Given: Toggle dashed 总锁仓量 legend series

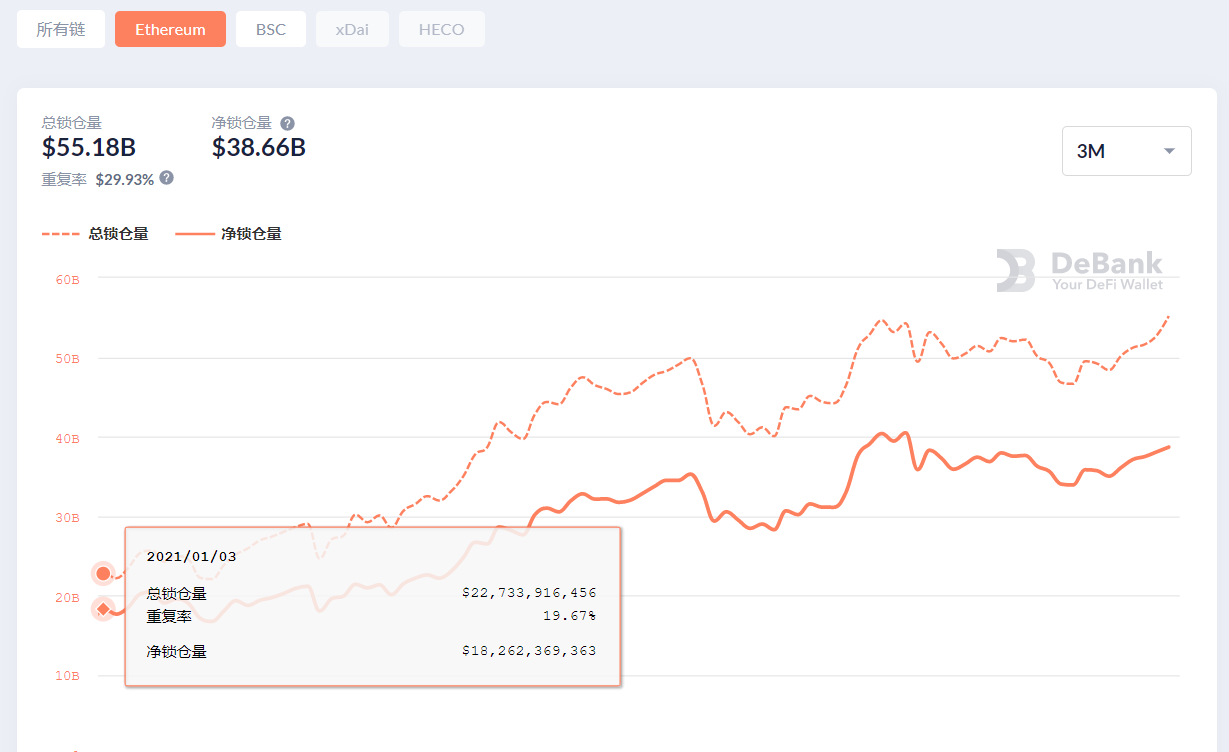Looking at the screenshot, I should tap(95, 234).
